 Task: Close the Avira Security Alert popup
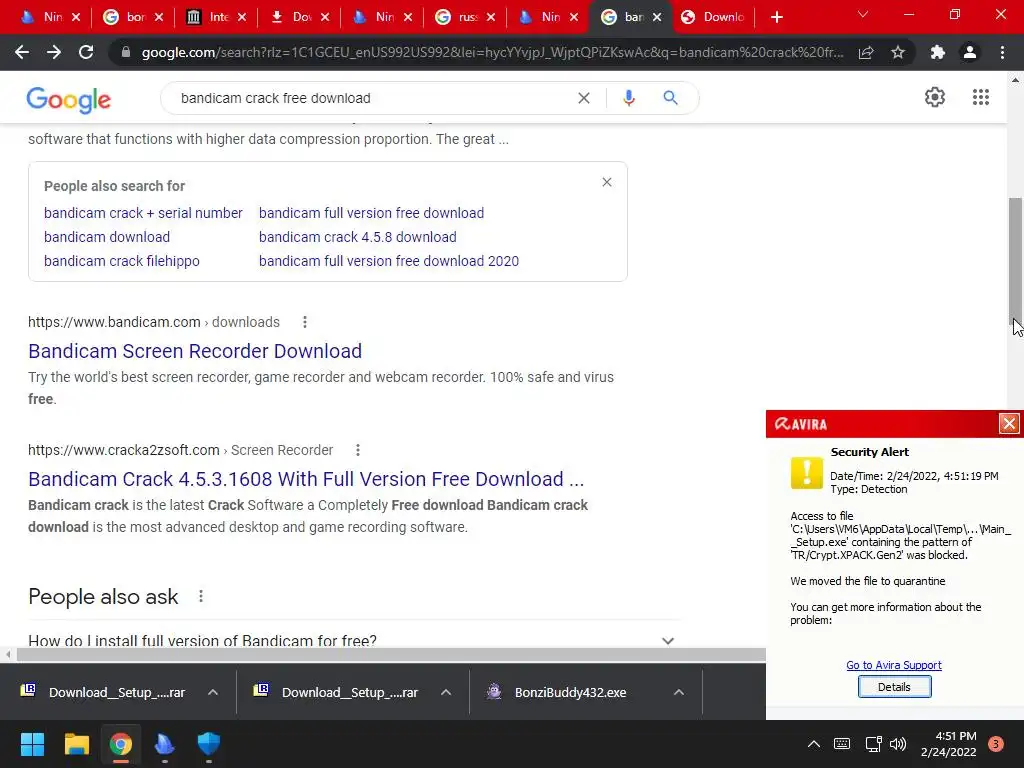pos(1009,424)
